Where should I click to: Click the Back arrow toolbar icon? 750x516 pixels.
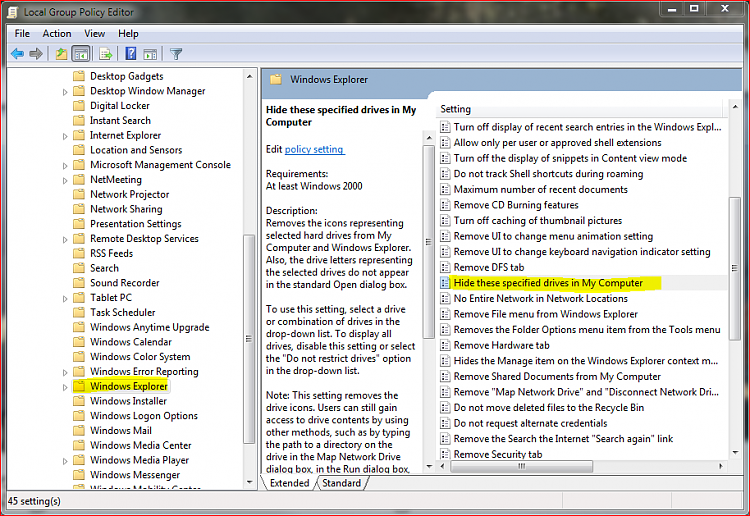click(x=17, y=54)
